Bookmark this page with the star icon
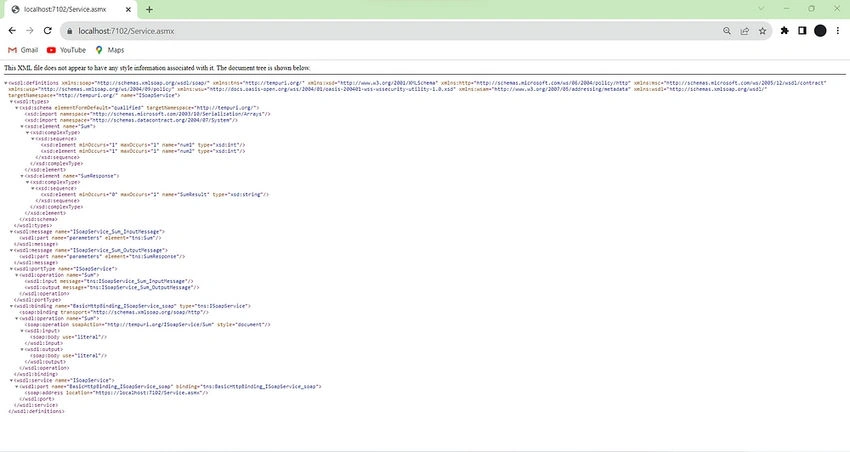The image size is (850, 452). click(762, 31)
